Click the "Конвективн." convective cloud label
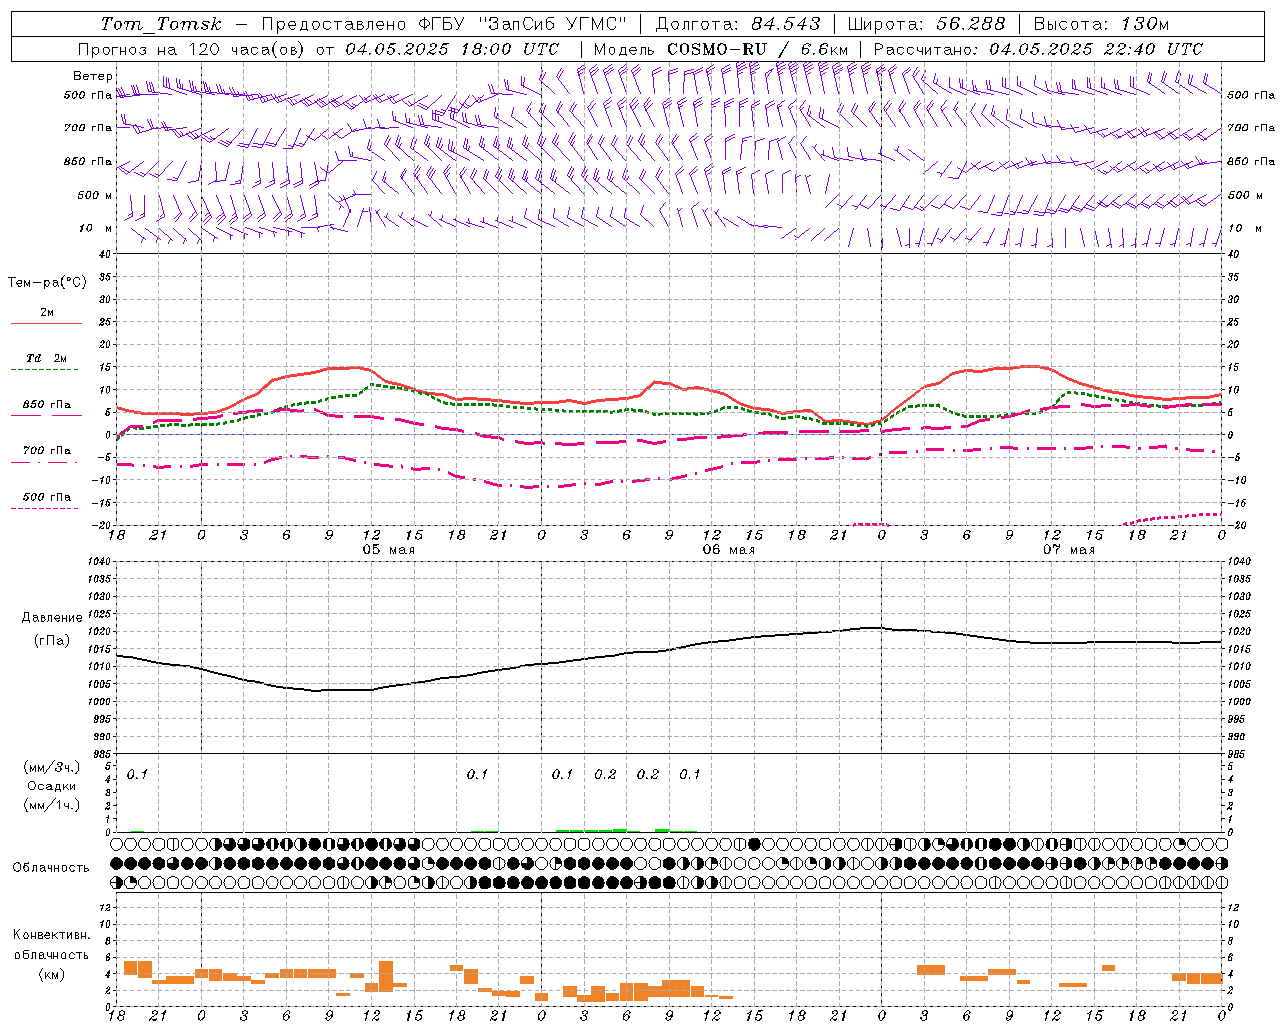This screenshot has height=1024, width=1280. (x=52, y=935)
